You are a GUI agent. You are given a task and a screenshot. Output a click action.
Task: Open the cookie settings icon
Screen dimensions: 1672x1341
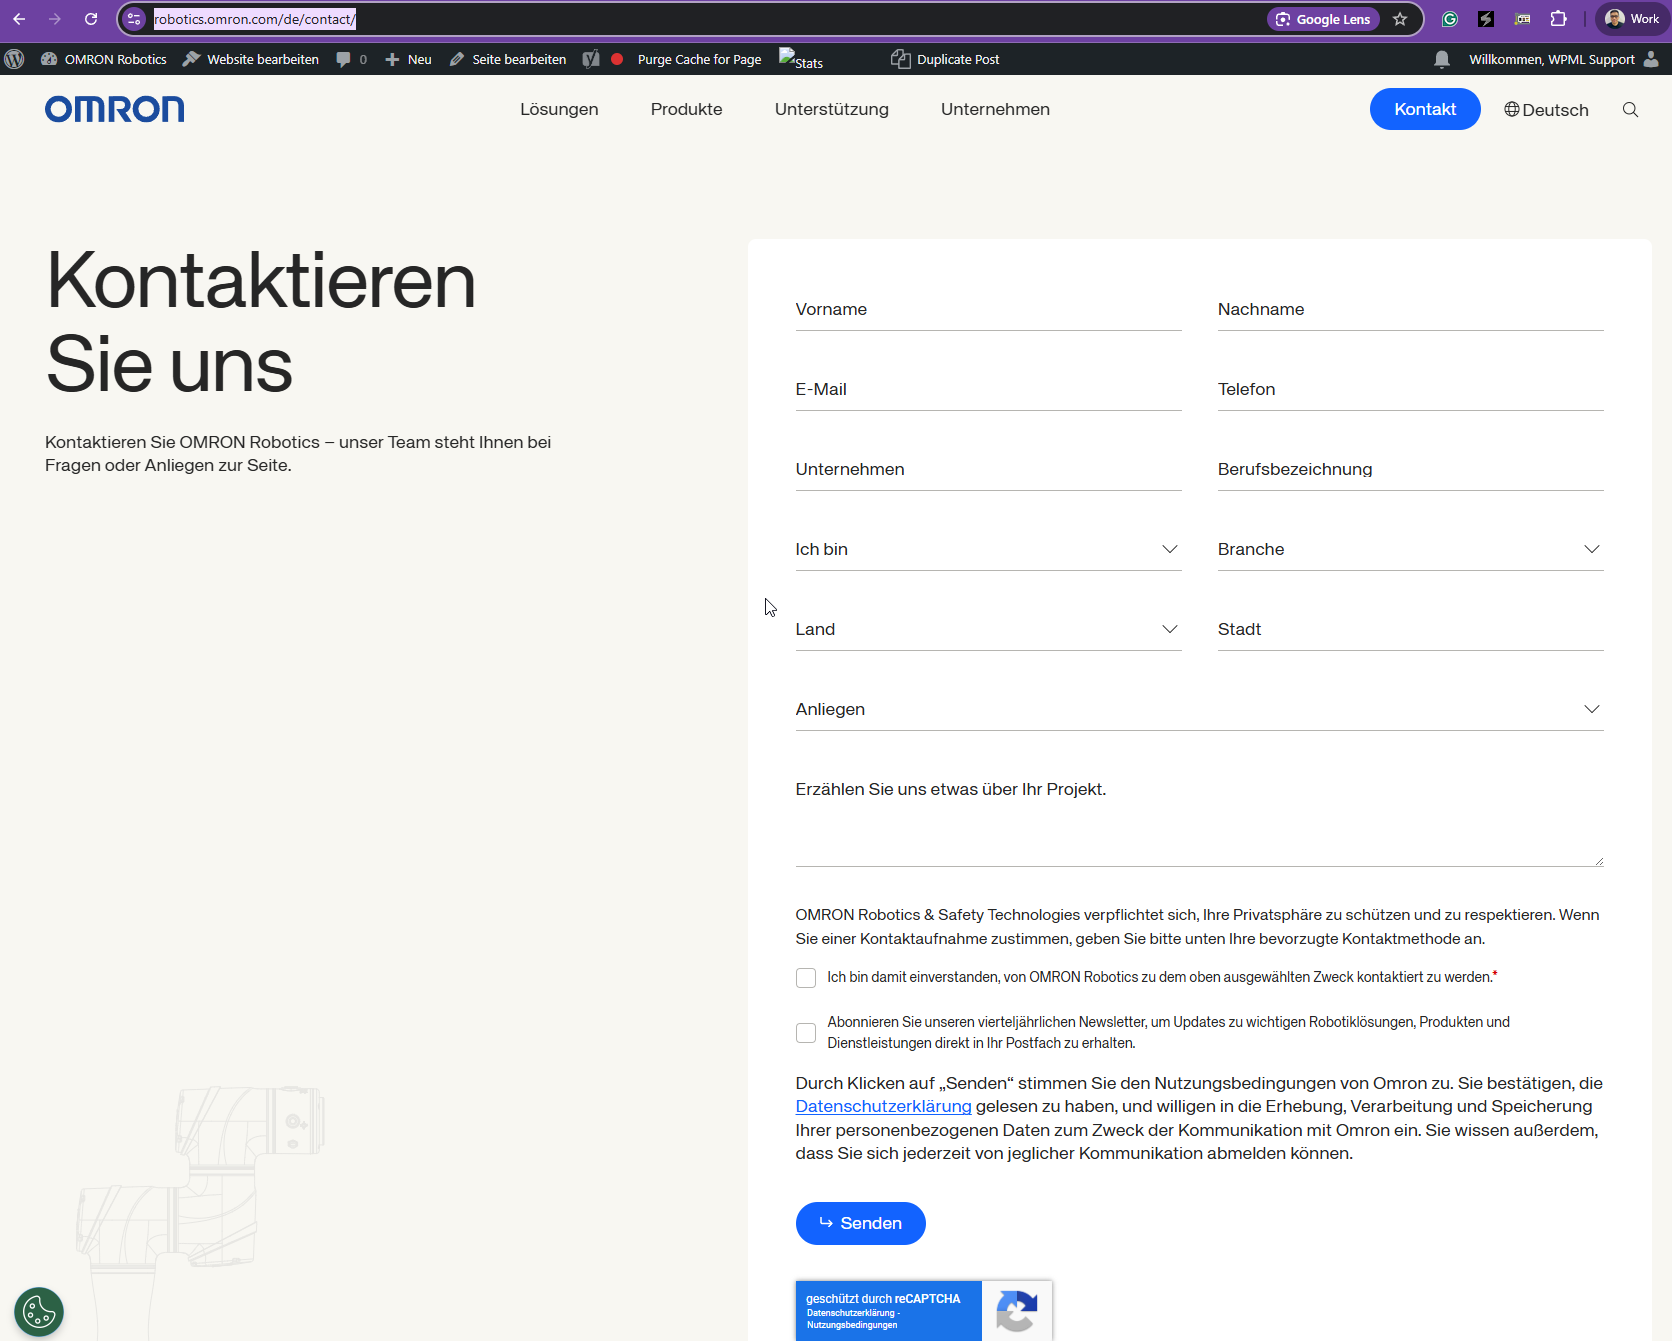[x=39, y=1312]
